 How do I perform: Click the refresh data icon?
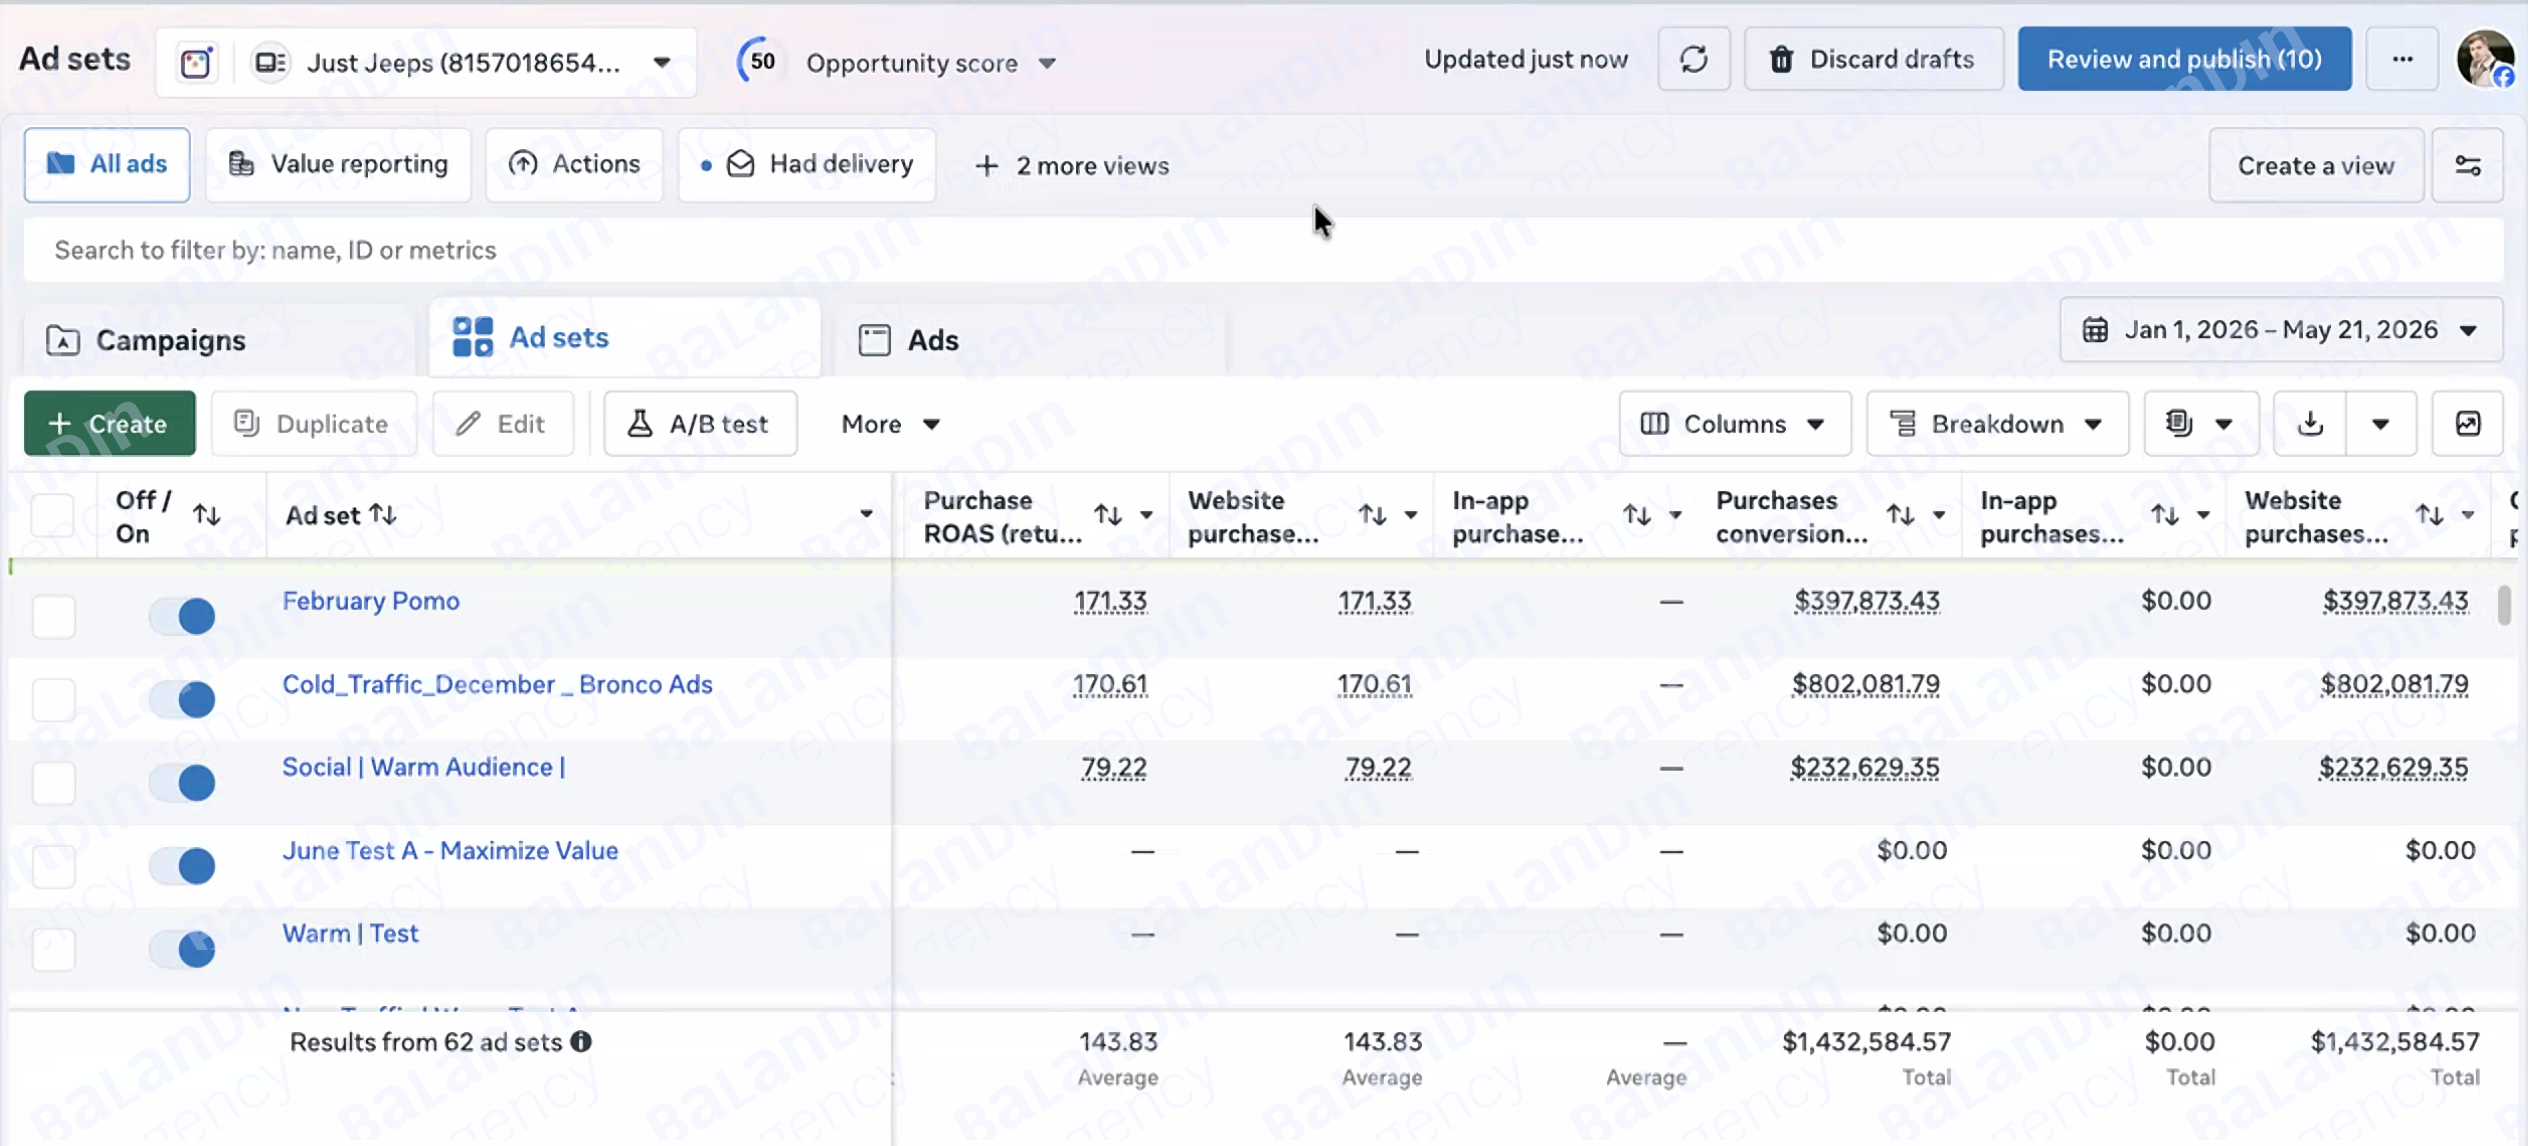[1693, 59]
